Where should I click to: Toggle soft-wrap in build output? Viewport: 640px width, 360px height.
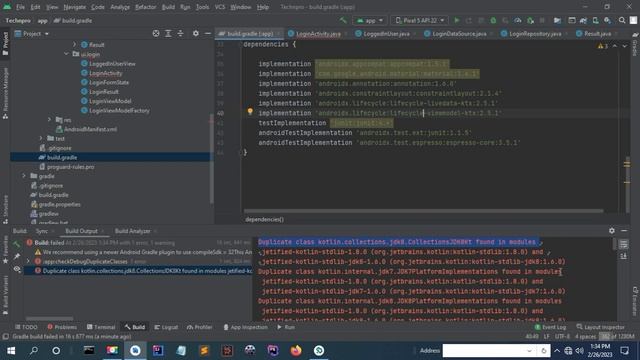[x=623, y=244]
